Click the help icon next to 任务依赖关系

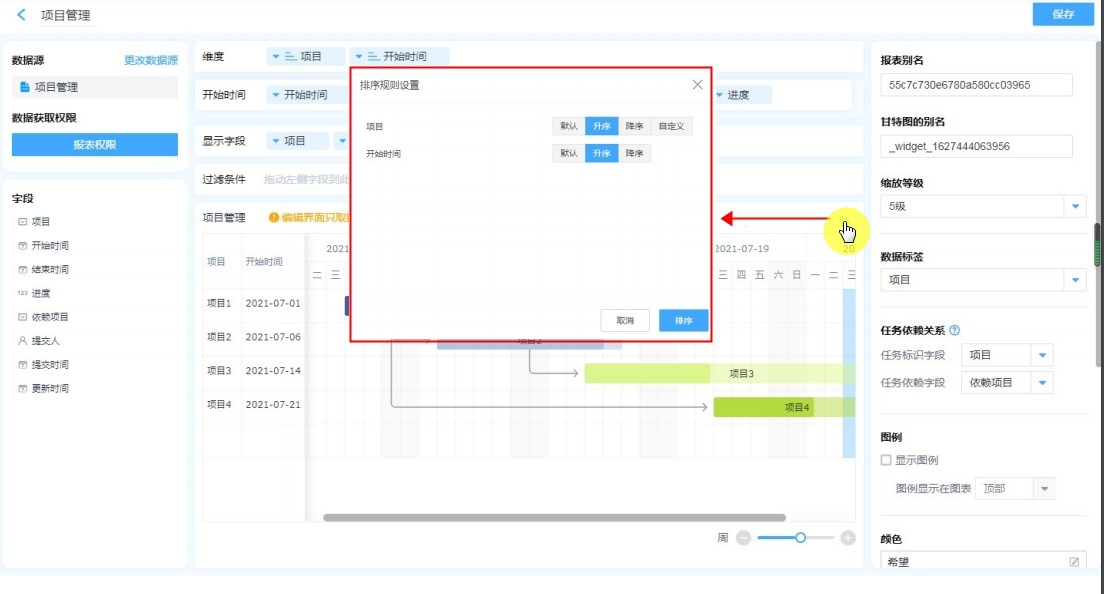[x=954, y=331]
